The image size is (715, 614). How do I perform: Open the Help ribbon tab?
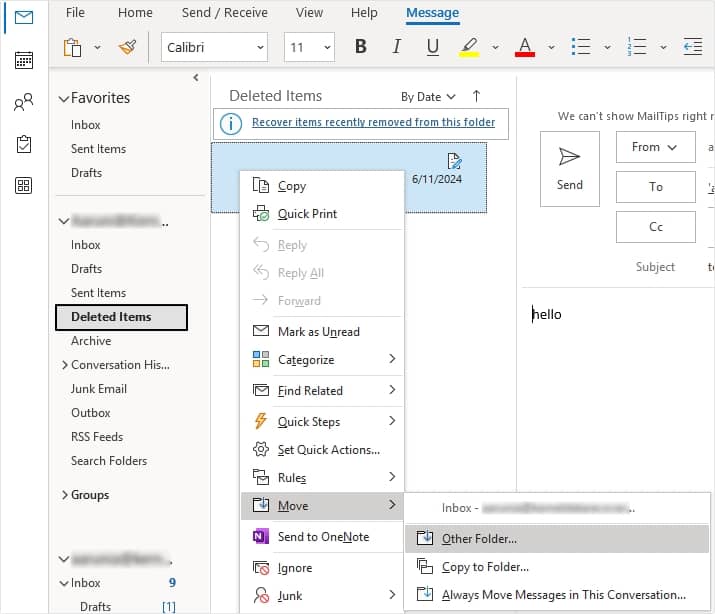coord(364,13)
